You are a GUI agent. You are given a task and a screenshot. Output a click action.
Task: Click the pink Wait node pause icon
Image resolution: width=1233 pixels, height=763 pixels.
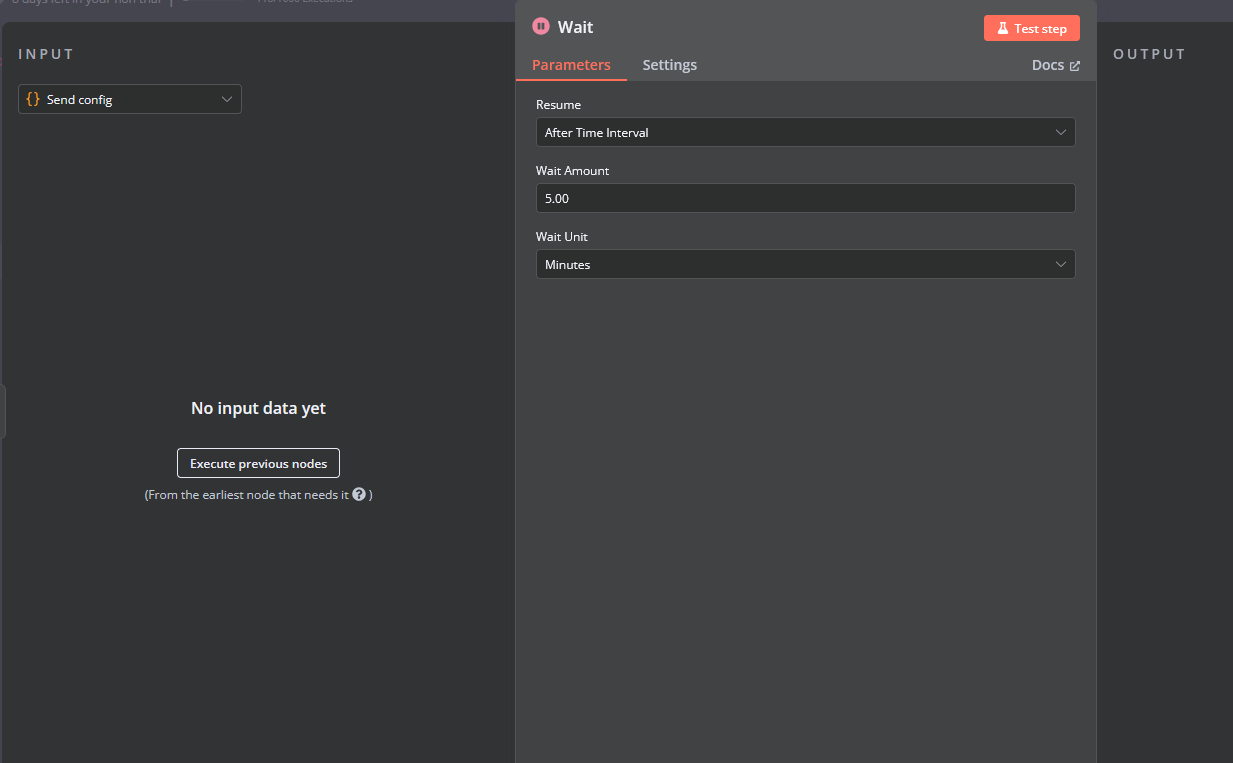point(541,27)
